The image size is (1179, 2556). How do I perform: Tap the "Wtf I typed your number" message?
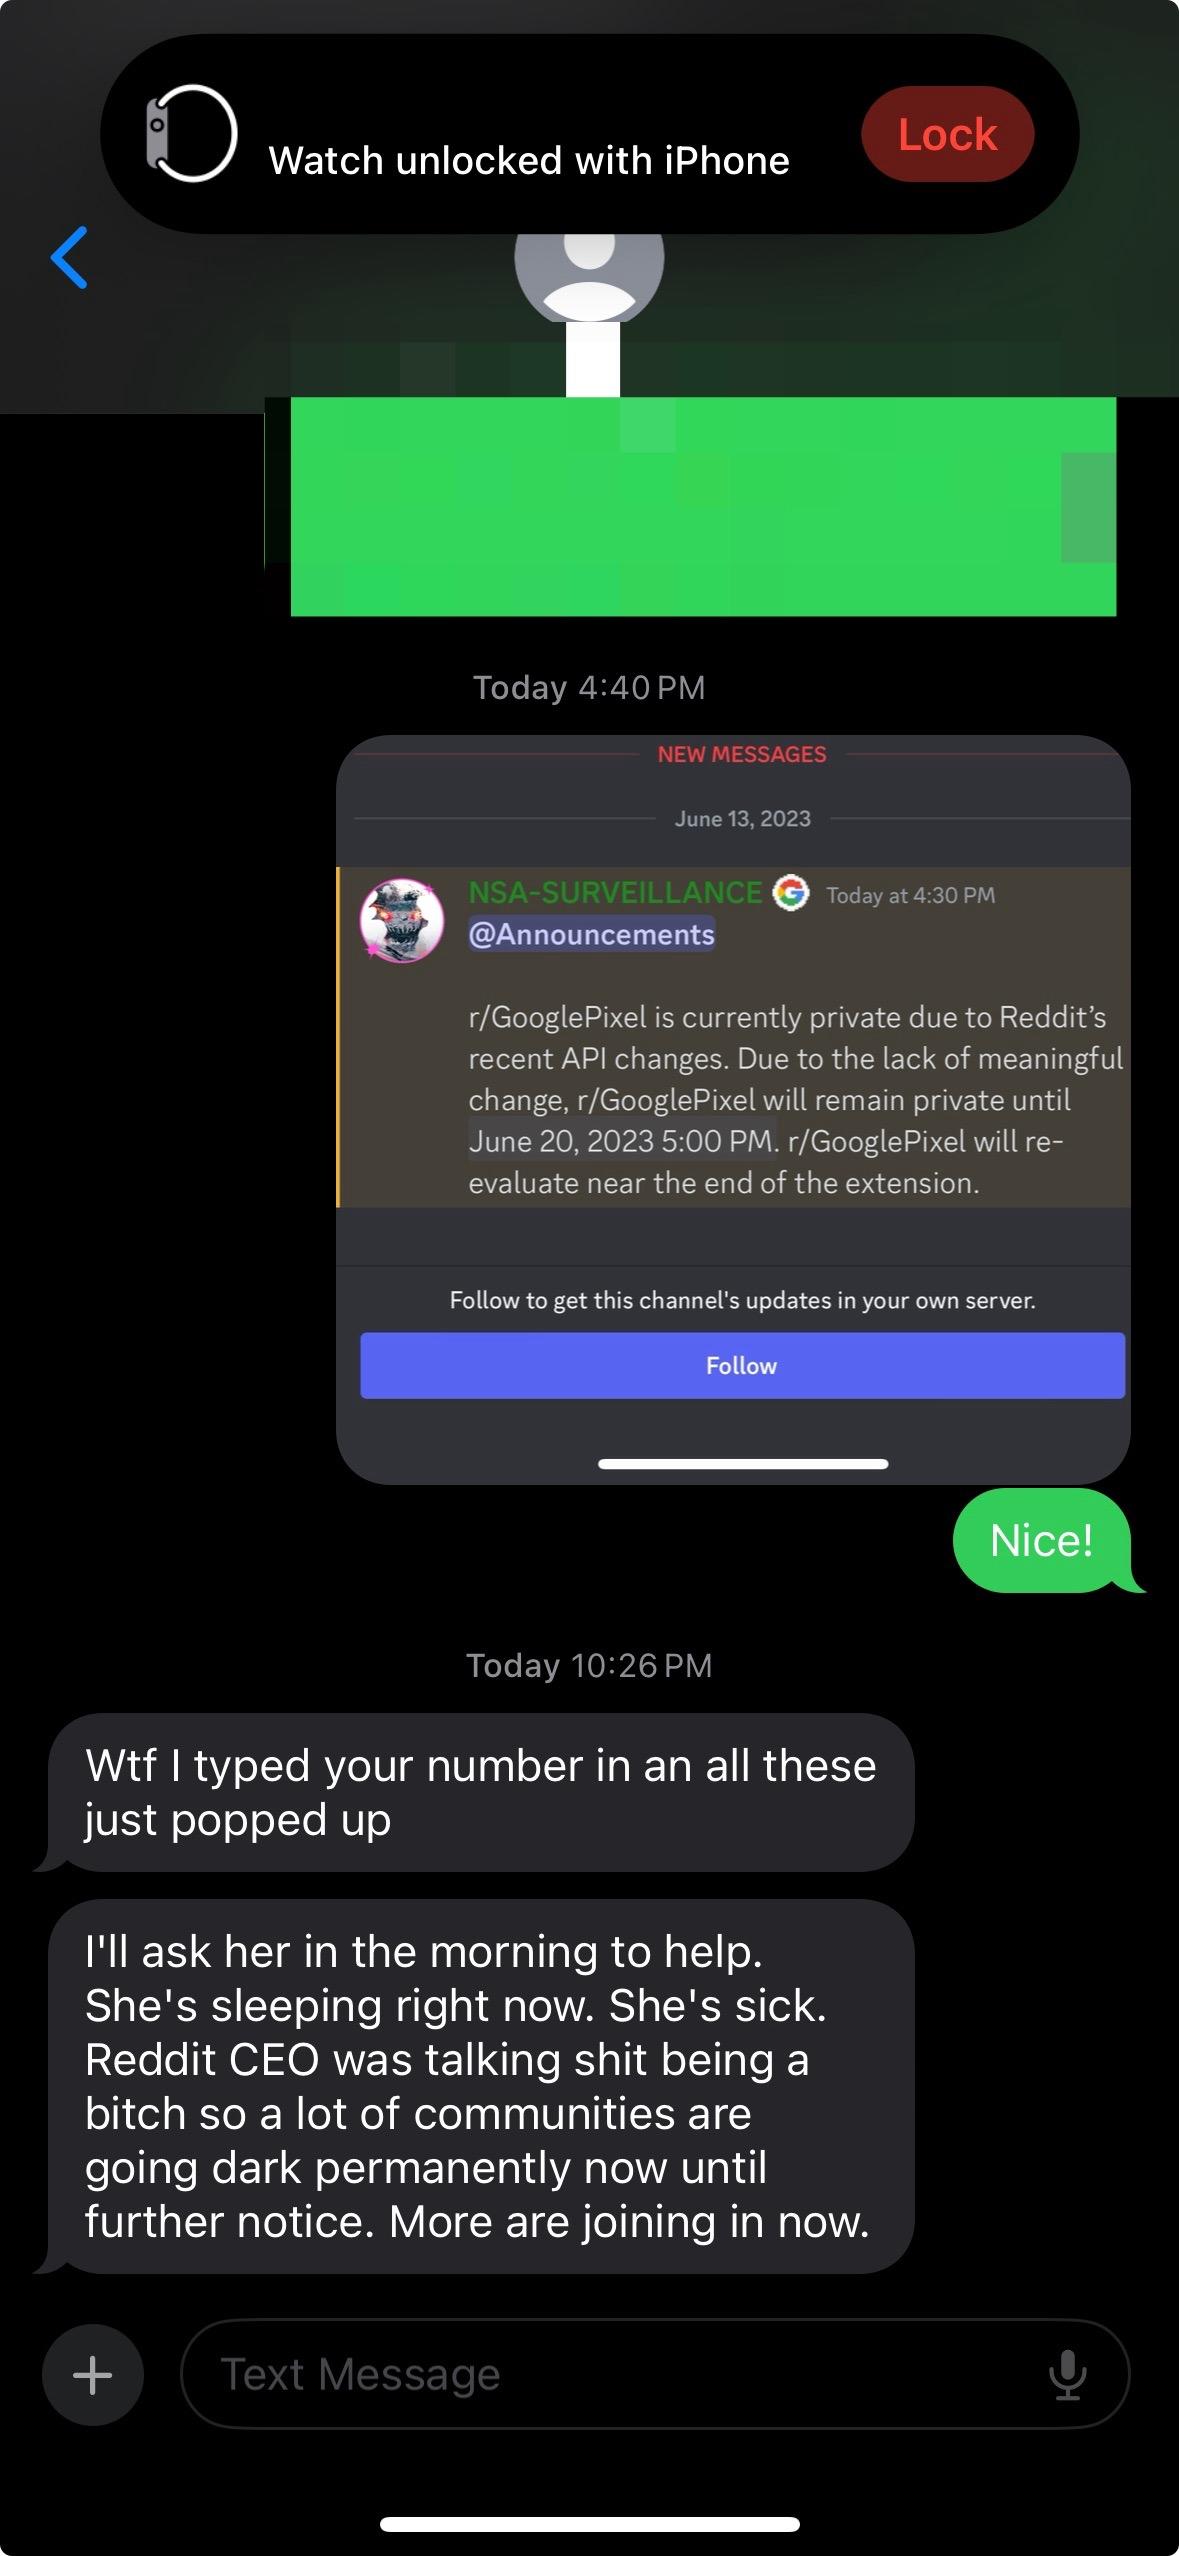(480, 1792)
